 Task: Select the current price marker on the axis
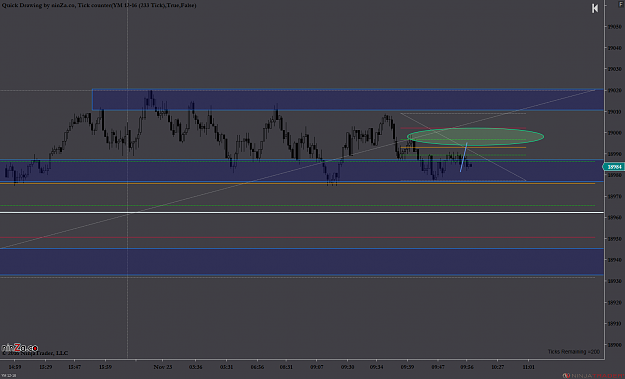pyautogui.click(x=614, y=167)
